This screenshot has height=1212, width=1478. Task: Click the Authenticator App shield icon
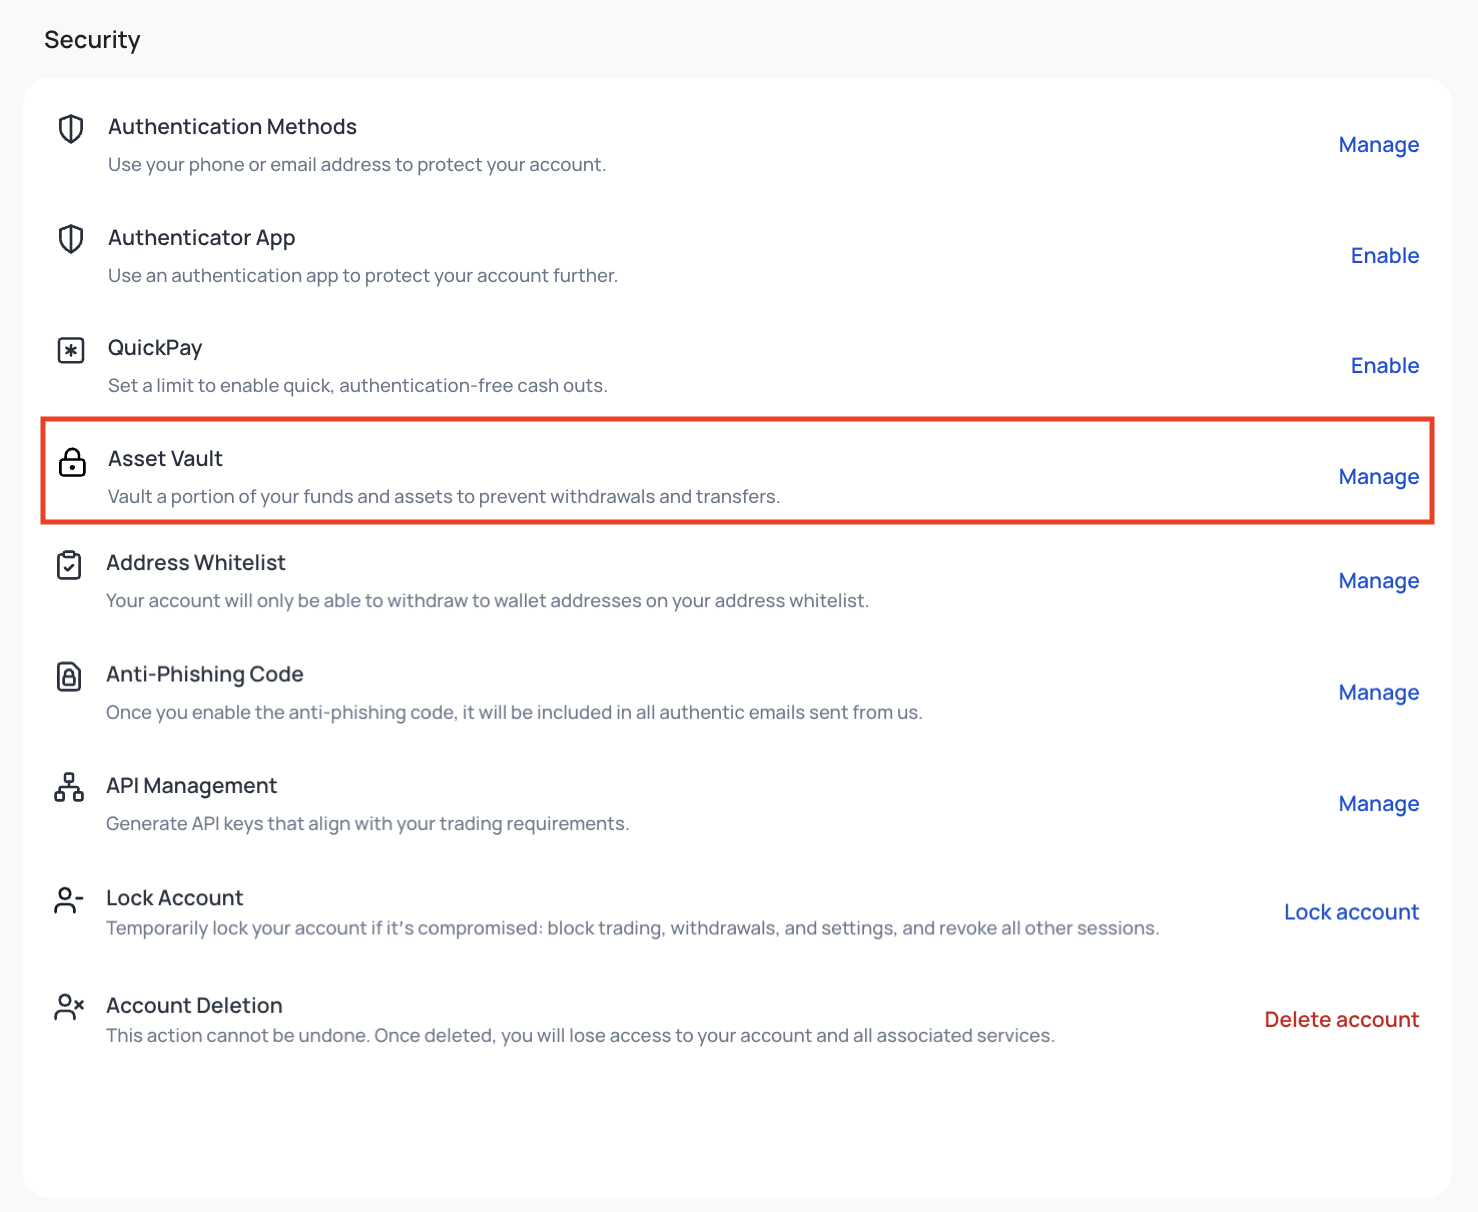tap(71, 239)
